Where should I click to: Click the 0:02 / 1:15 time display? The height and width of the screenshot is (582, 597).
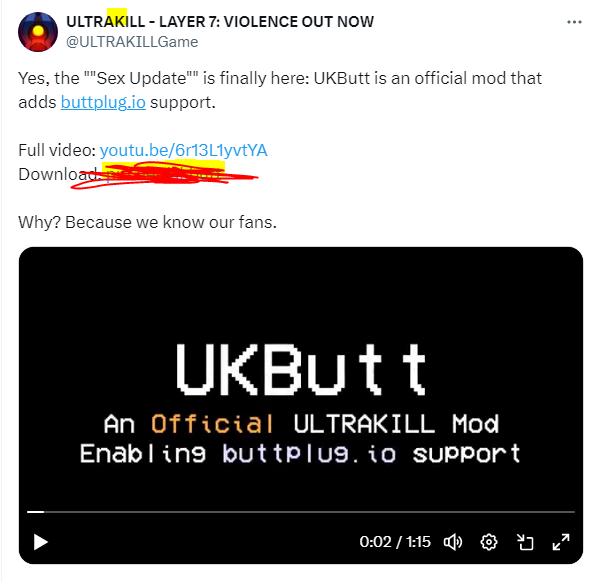click(395, 542)
